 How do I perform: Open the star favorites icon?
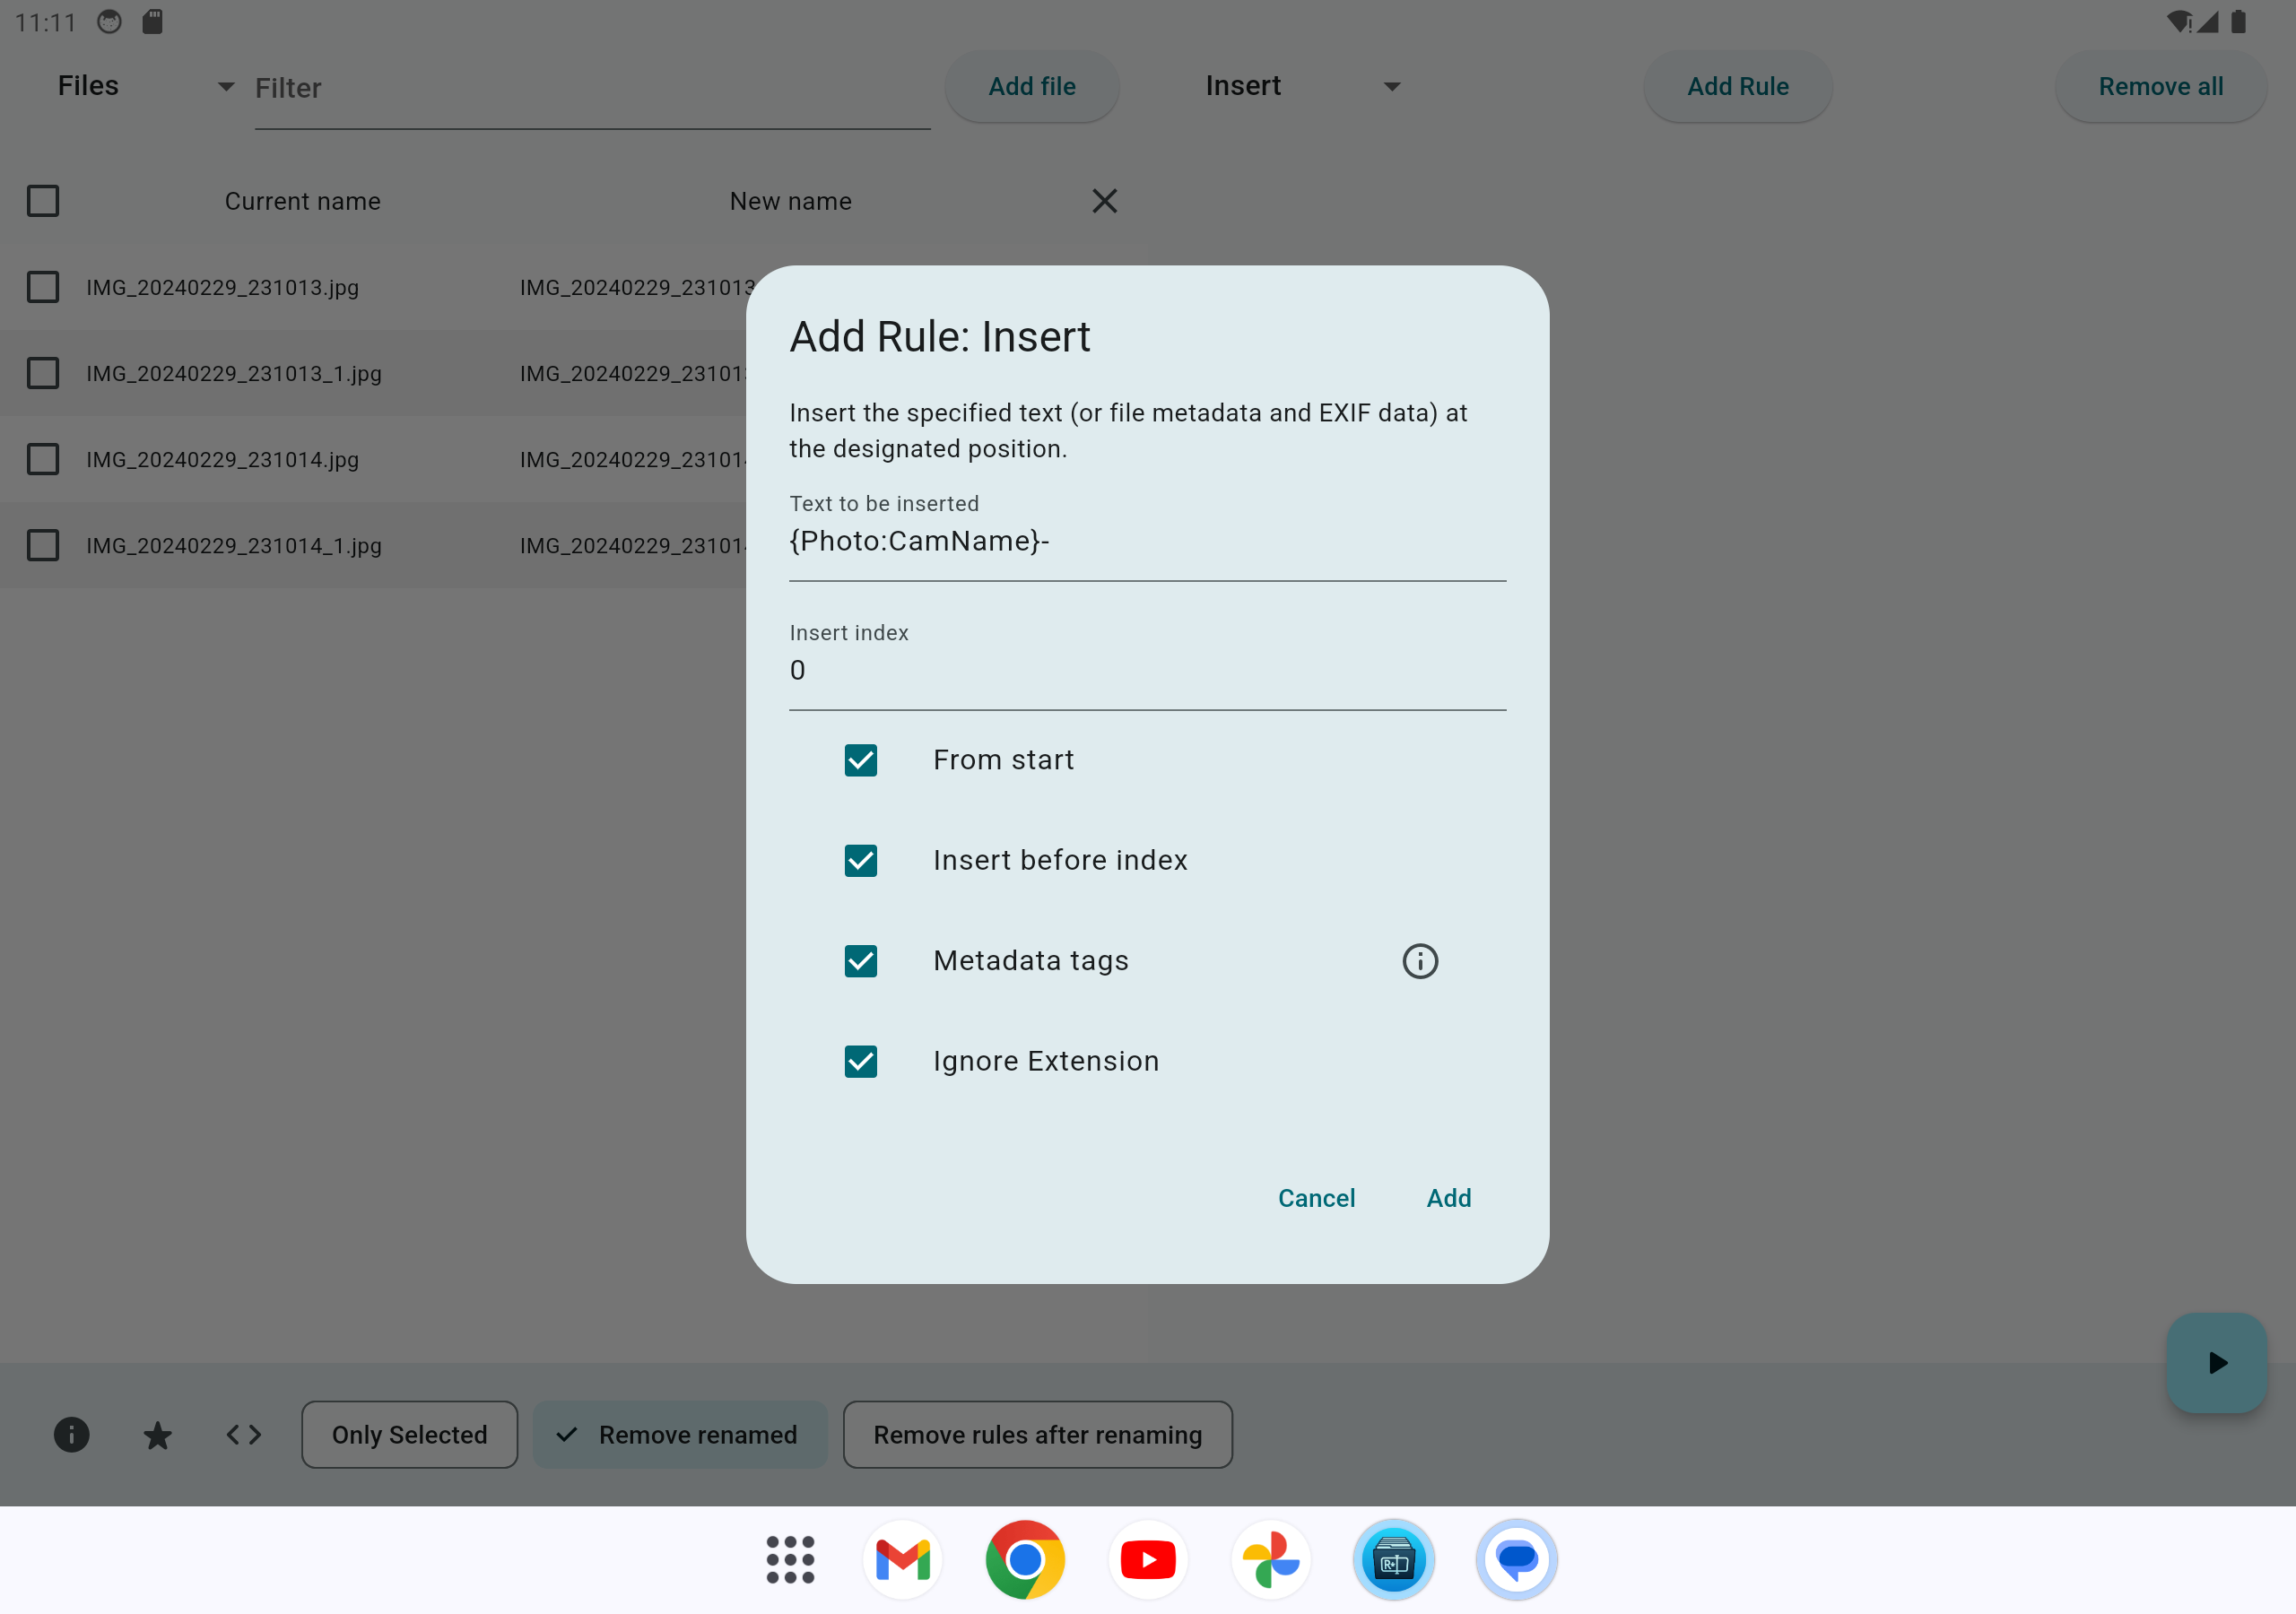point(157,1435)
